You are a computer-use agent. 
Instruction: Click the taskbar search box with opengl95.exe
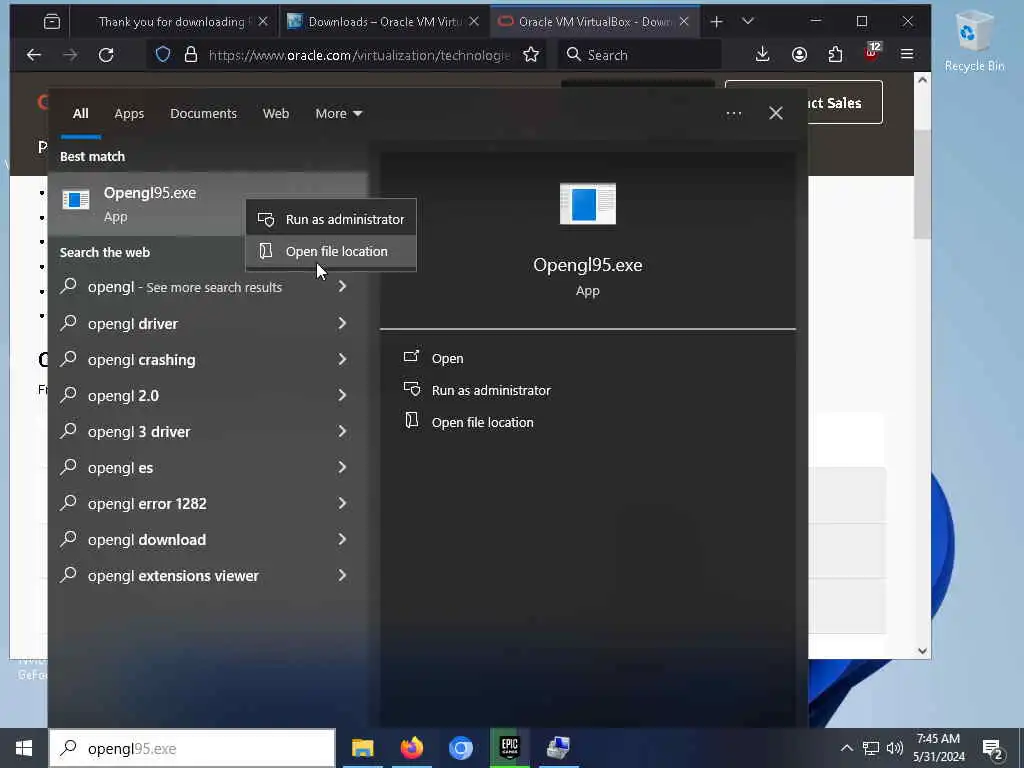(192, 748)
